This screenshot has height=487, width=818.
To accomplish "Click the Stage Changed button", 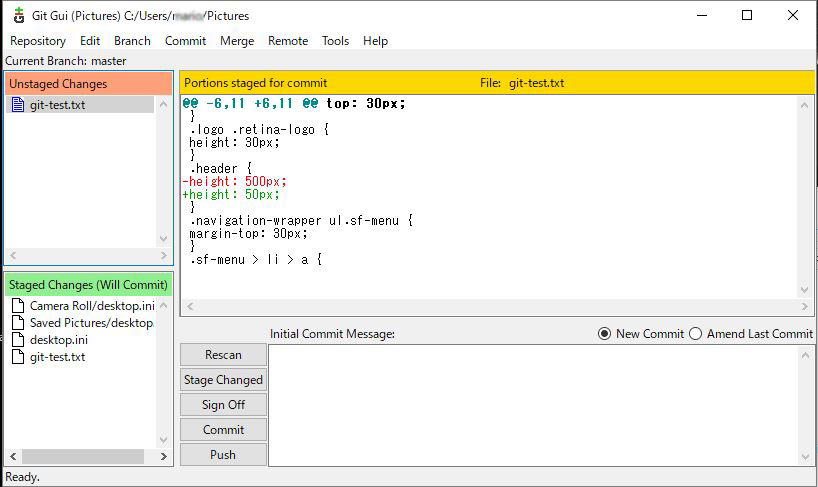I will [x=223, y=380].
